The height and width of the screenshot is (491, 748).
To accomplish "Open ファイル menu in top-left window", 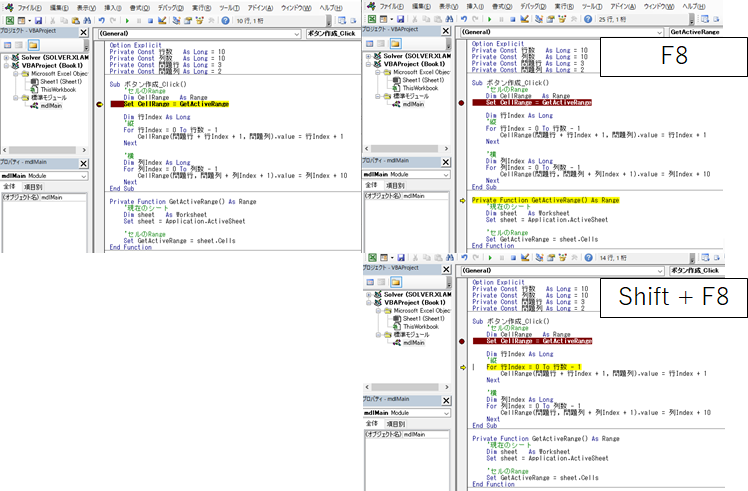I will click(x=30, y=8).
